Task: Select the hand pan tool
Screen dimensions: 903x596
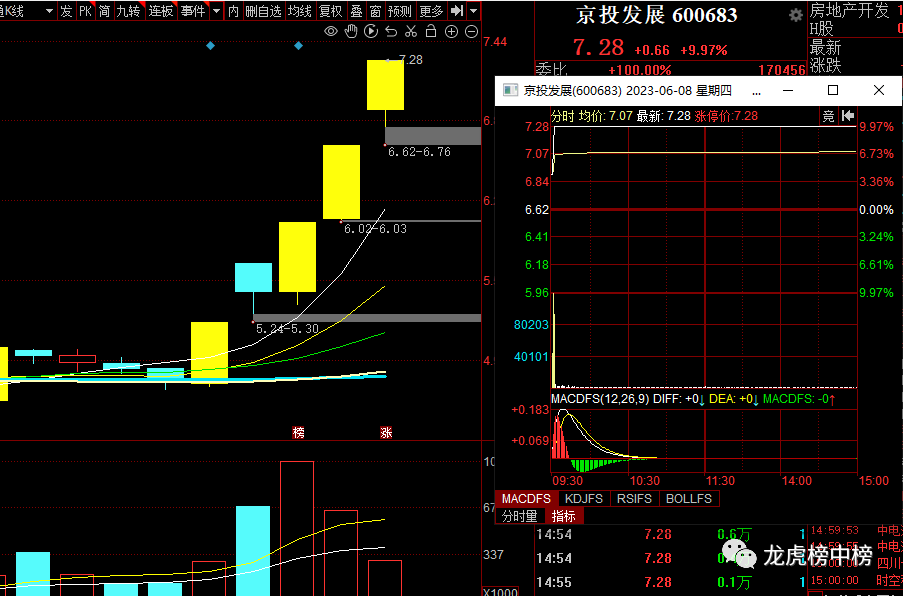Action: click(x=351, y=32)
